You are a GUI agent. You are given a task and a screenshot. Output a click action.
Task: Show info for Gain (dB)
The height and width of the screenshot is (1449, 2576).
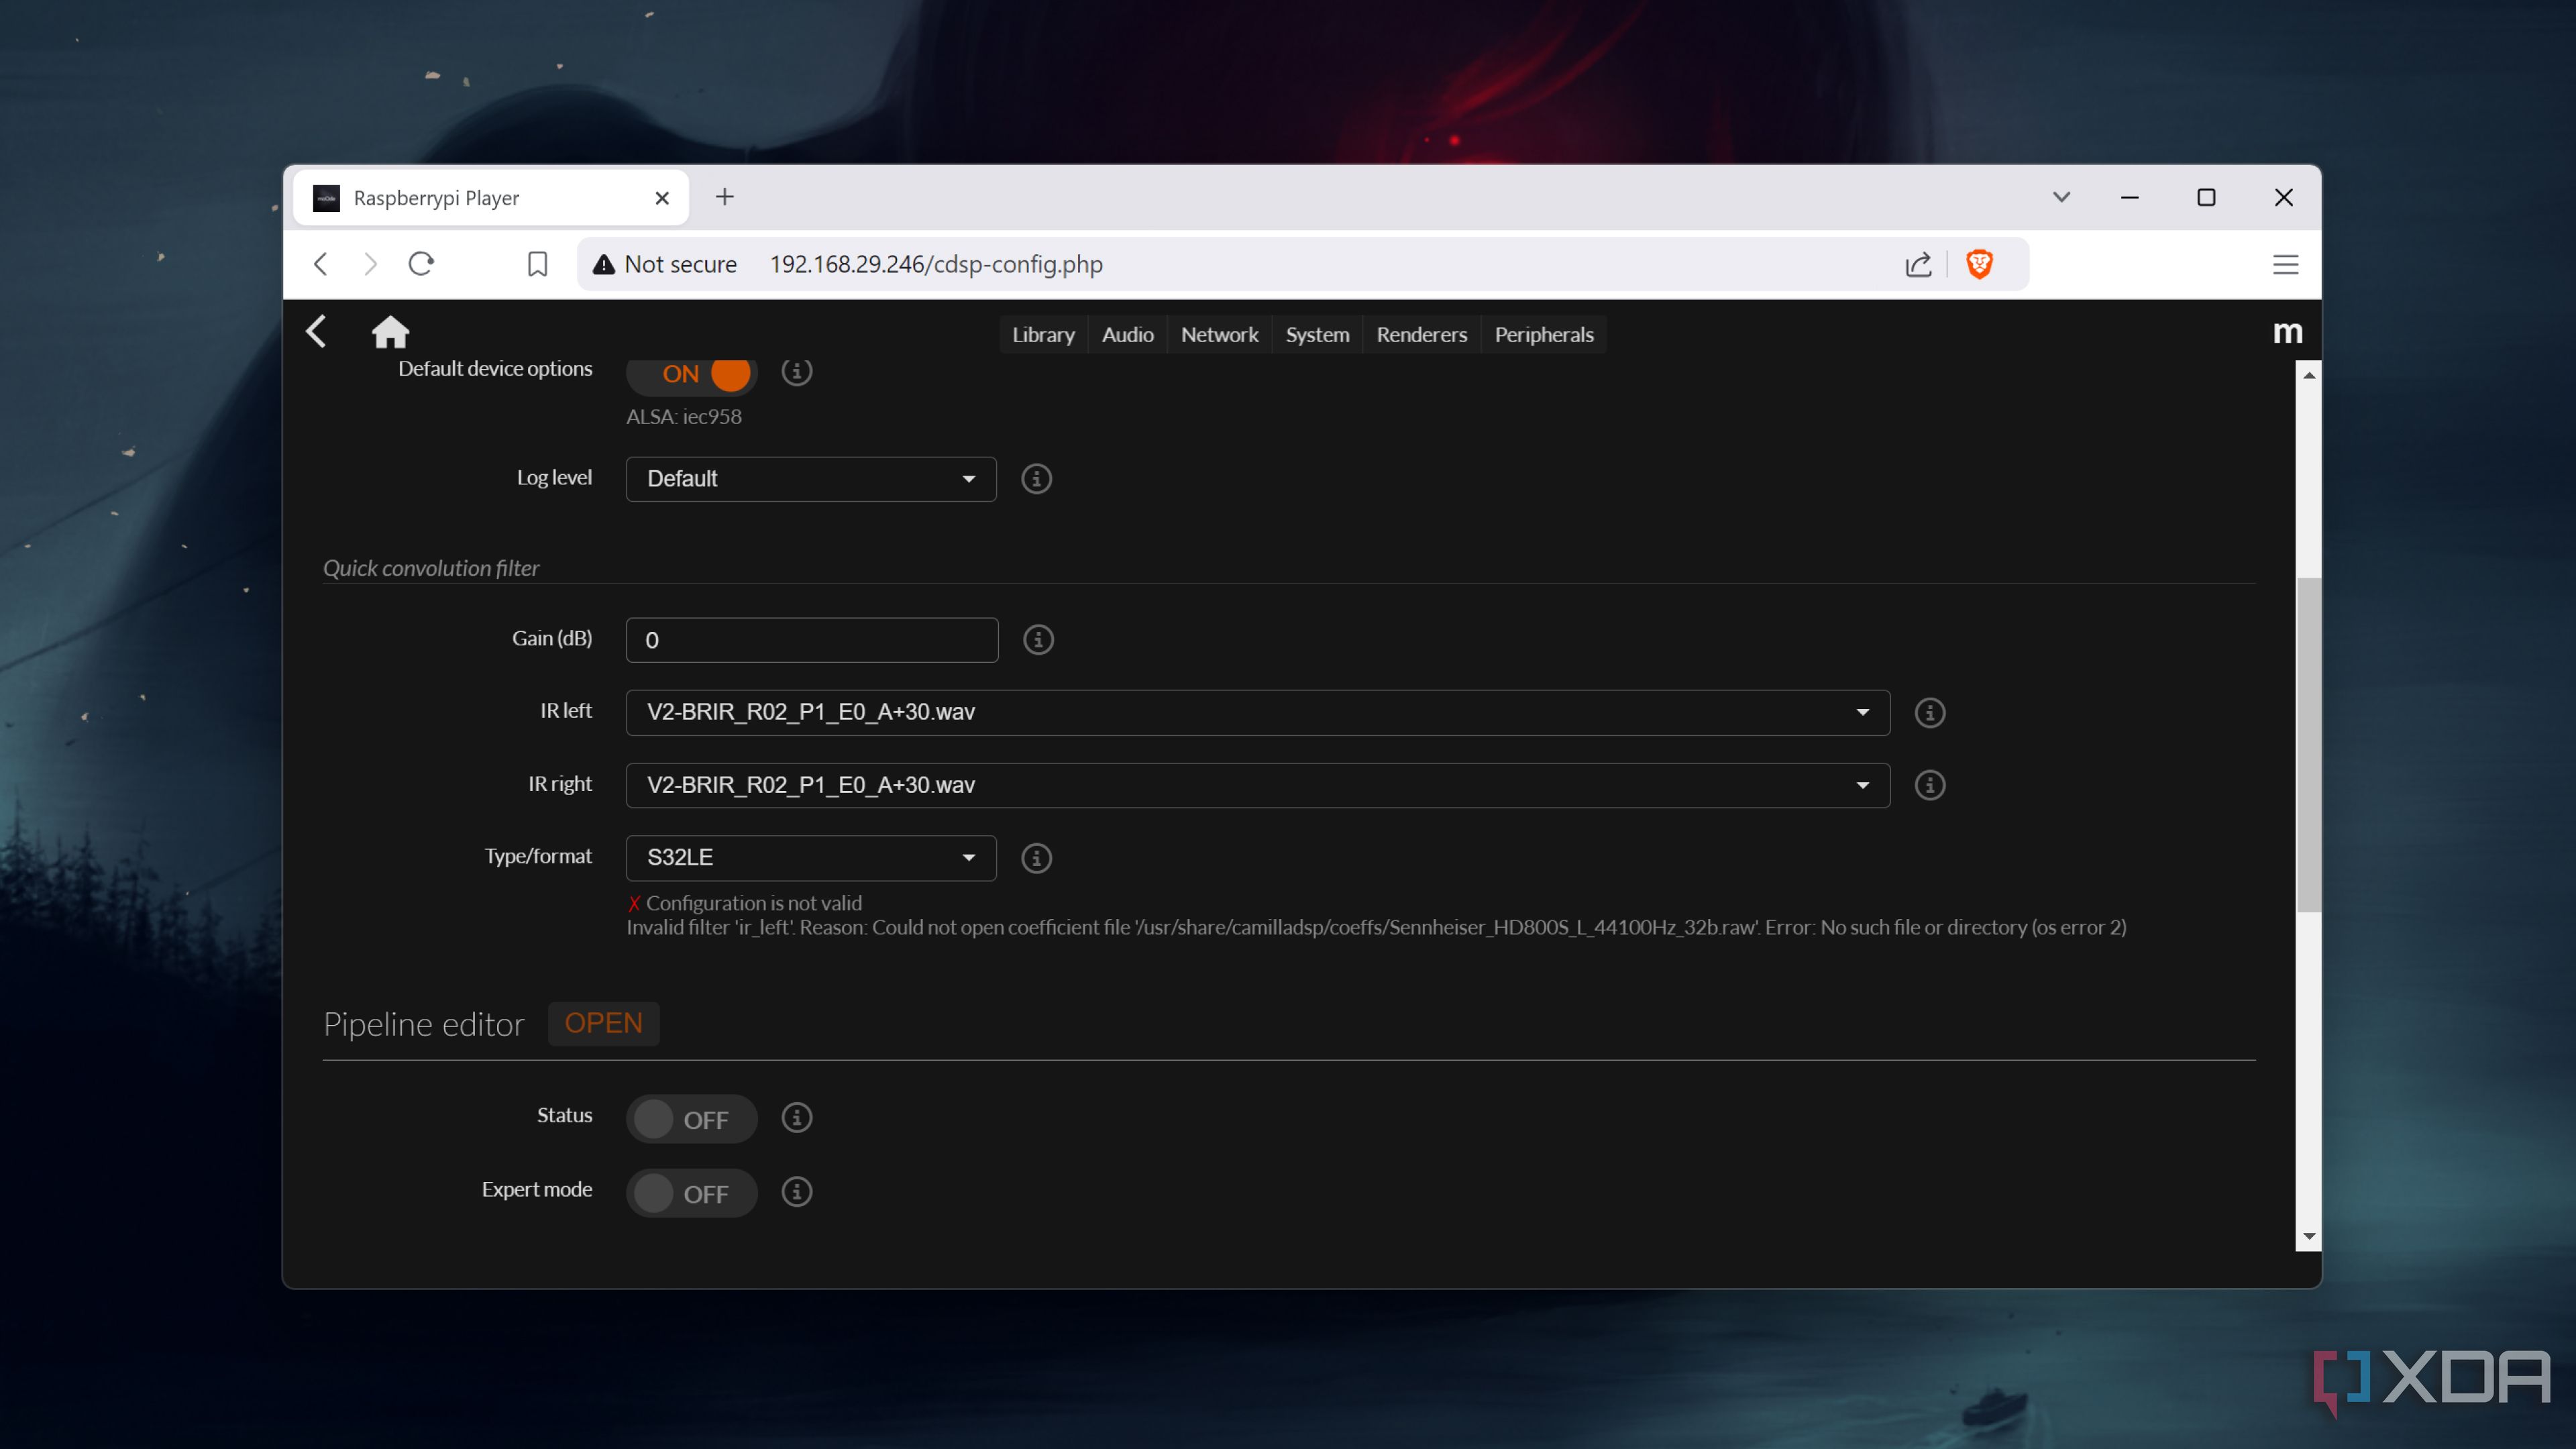click(1038, 640)
